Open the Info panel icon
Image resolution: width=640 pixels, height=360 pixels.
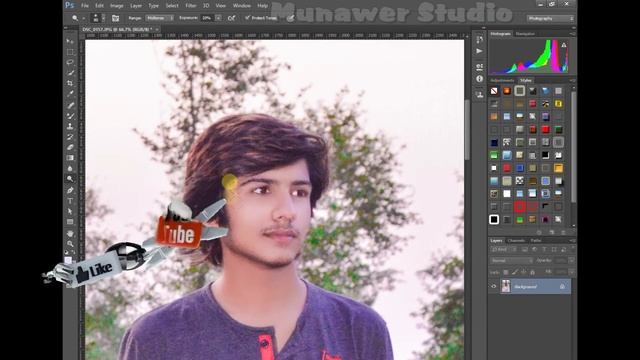click(x=480, y=78)
